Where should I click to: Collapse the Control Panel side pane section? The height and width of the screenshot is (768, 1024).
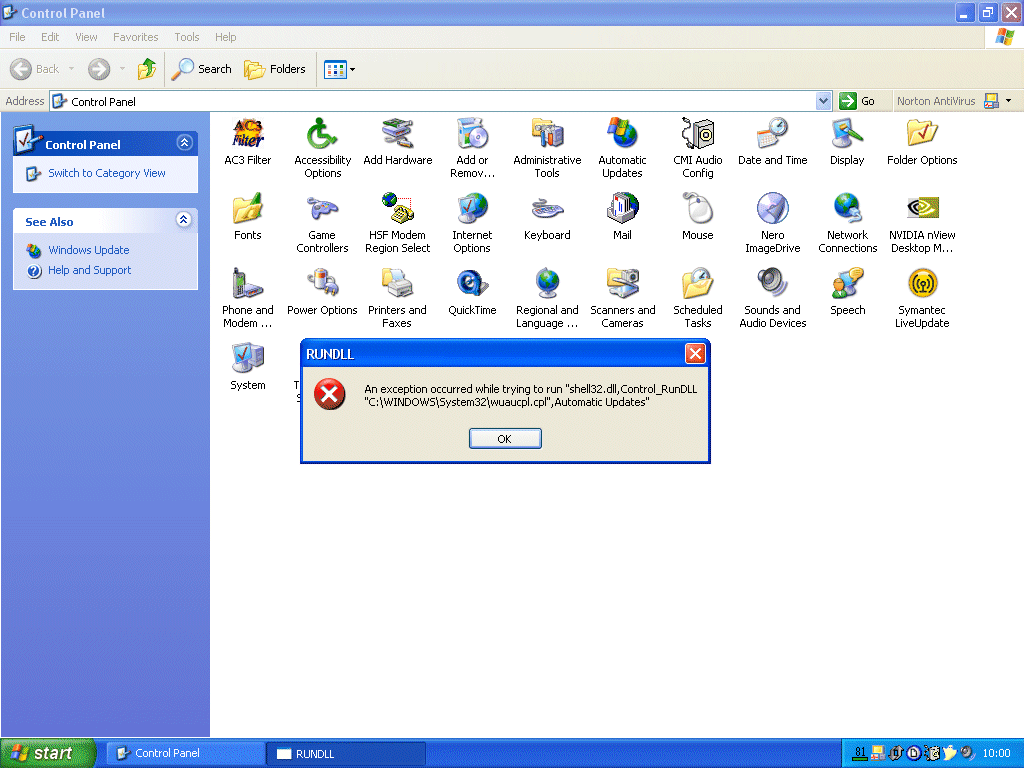pos(184,142)
